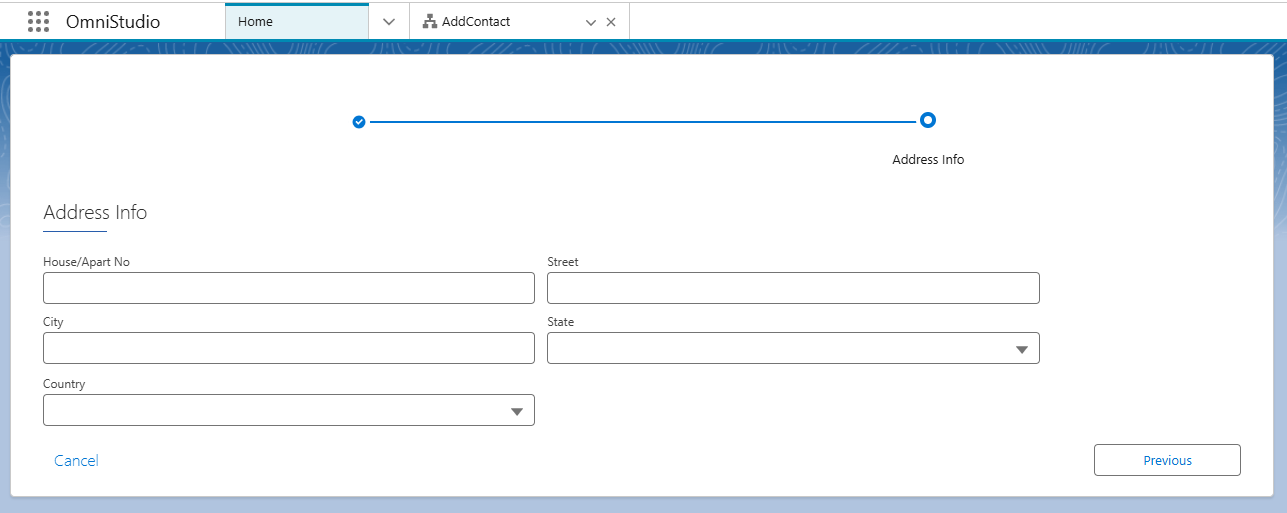Click the current Address Info step circle

pos(928,120)
